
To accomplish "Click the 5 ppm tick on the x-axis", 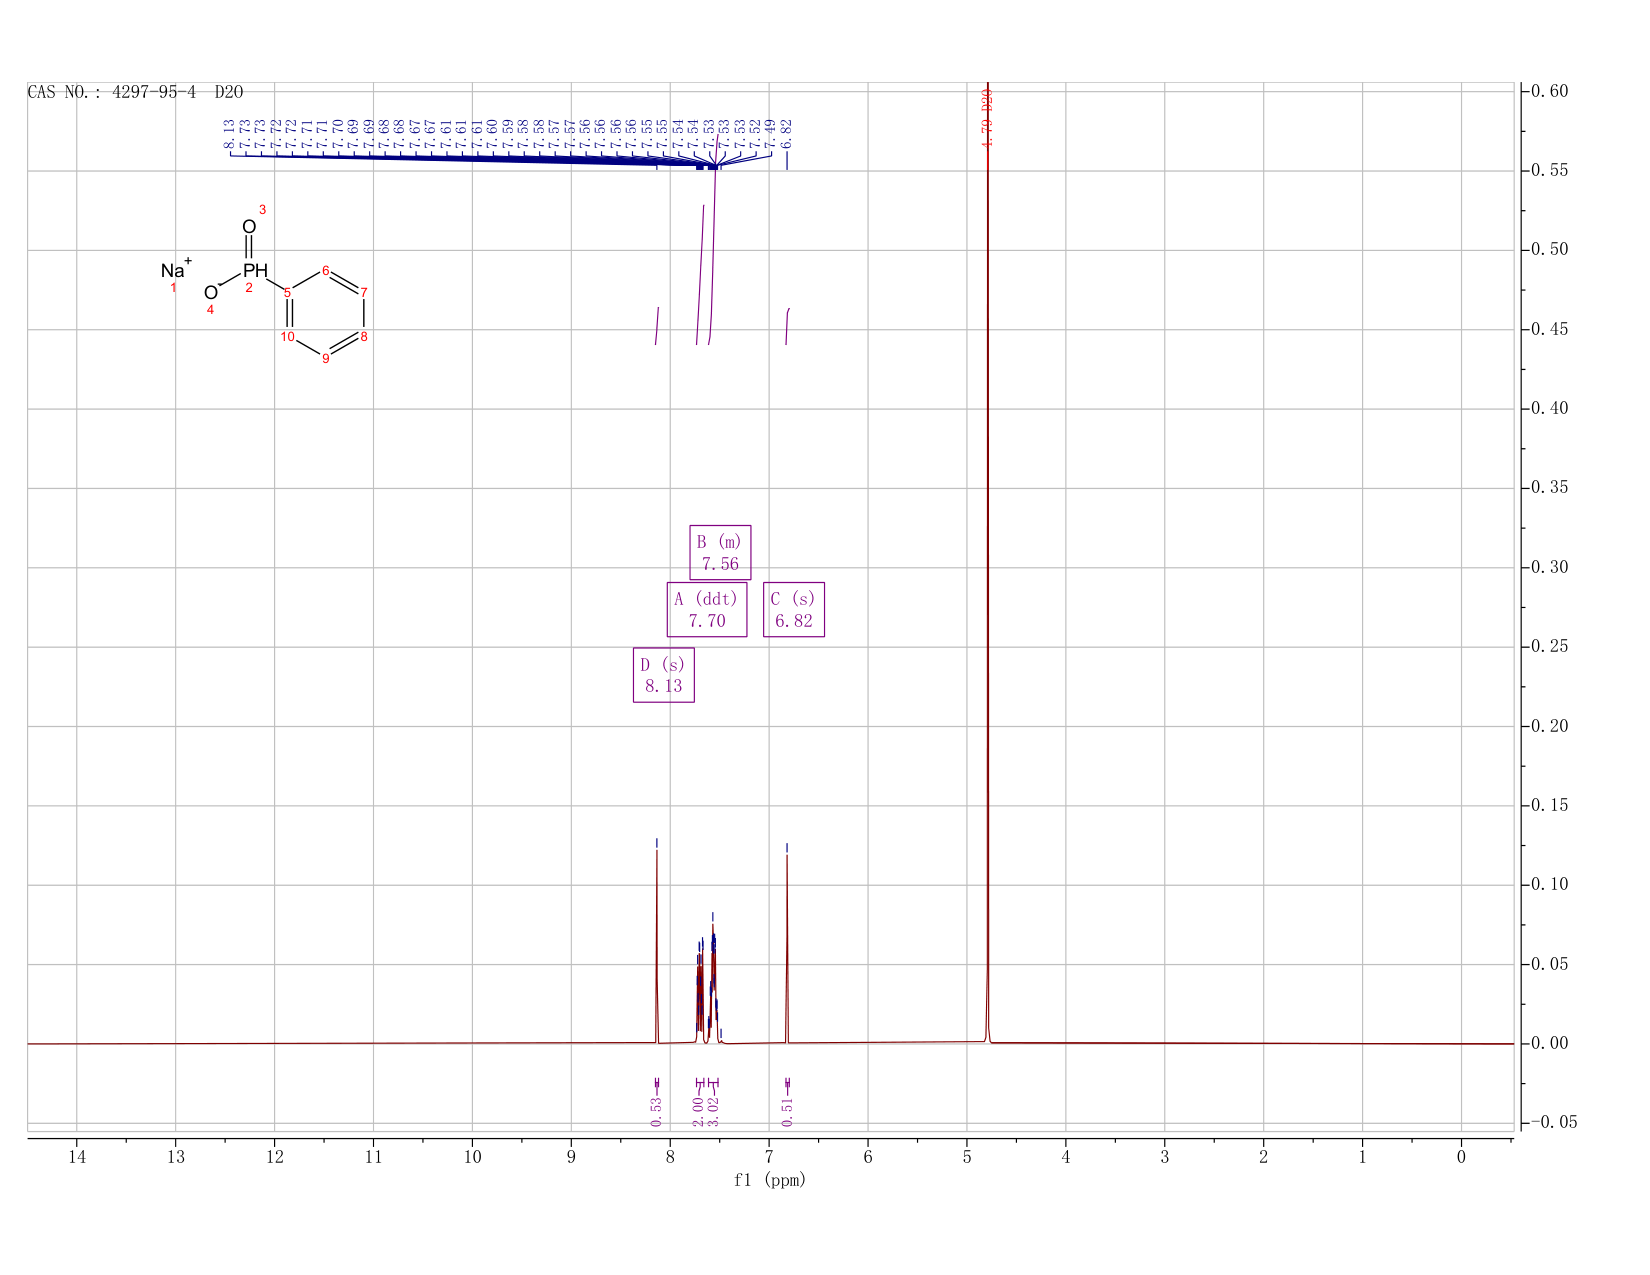I will coord(967,1158).
